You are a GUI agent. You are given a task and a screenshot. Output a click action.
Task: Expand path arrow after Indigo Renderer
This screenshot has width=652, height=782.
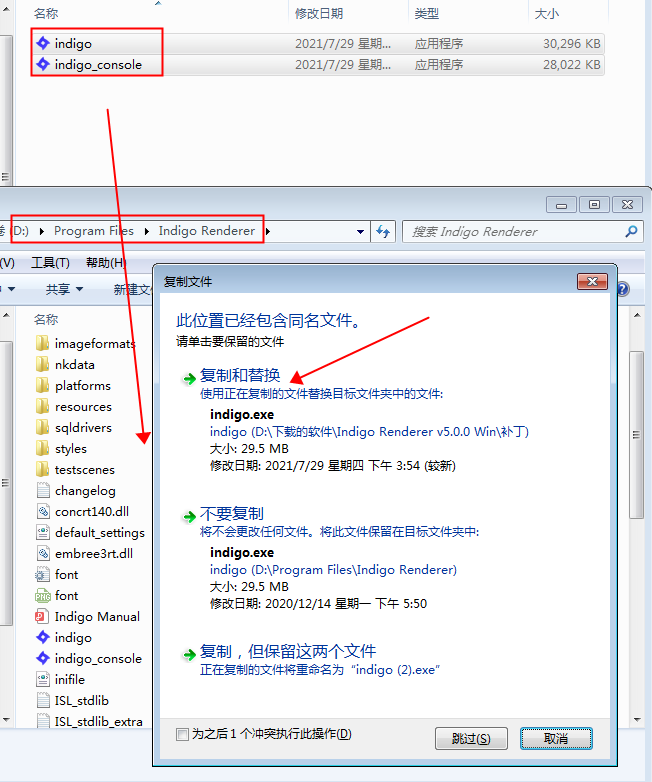pos(268,231)
